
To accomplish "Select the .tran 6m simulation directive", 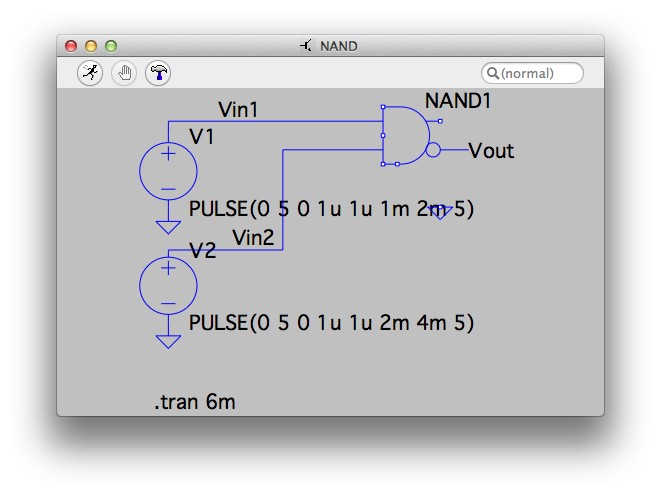I will 194,403.
